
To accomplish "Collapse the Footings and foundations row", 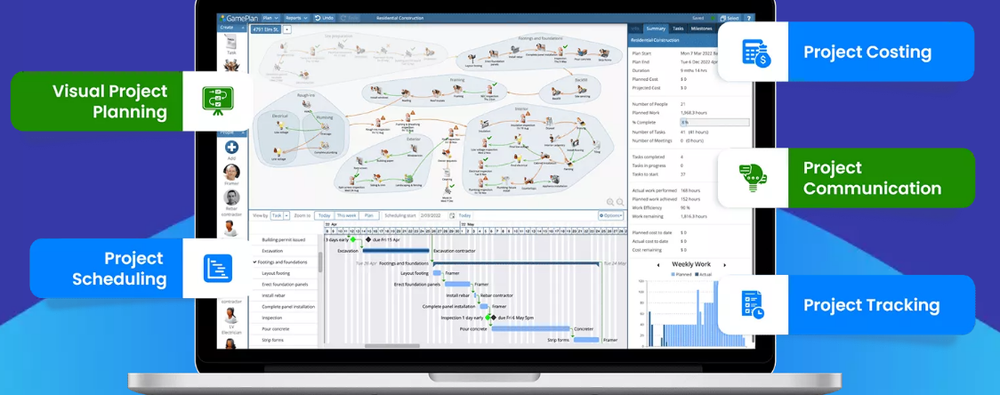I will pos(255,262).
